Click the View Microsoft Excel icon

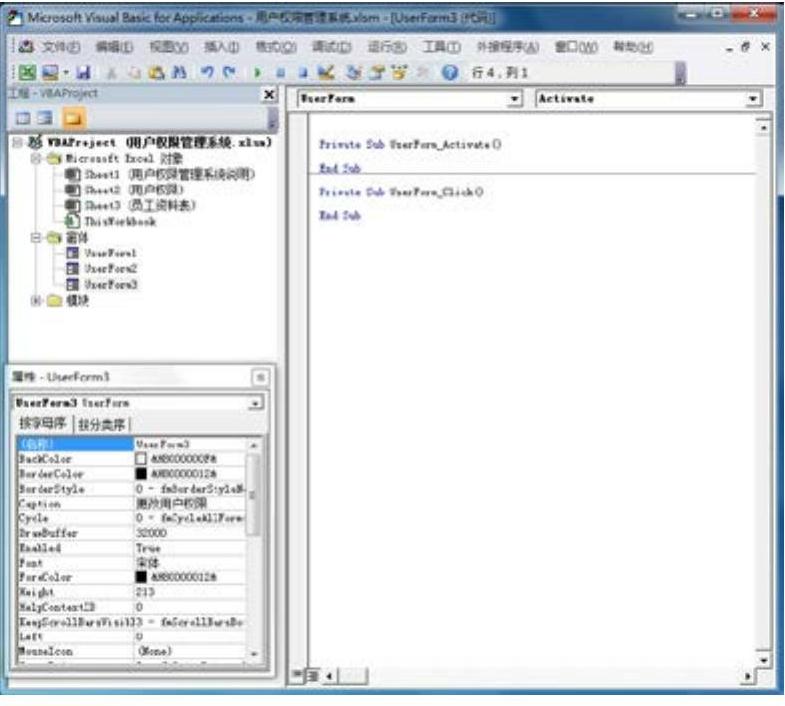(x=27, y=73)
